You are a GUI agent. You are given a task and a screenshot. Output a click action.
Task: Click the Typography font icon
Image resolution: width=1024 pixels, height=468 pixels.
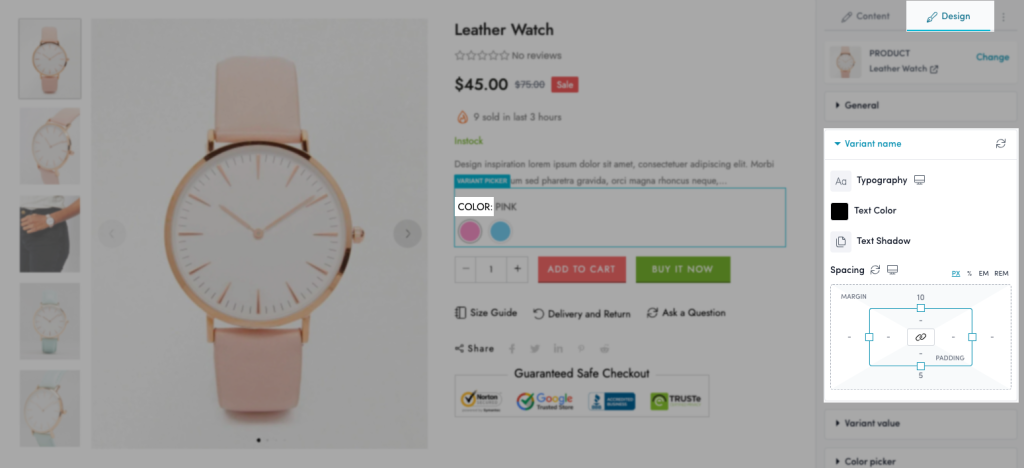point(840,181)
